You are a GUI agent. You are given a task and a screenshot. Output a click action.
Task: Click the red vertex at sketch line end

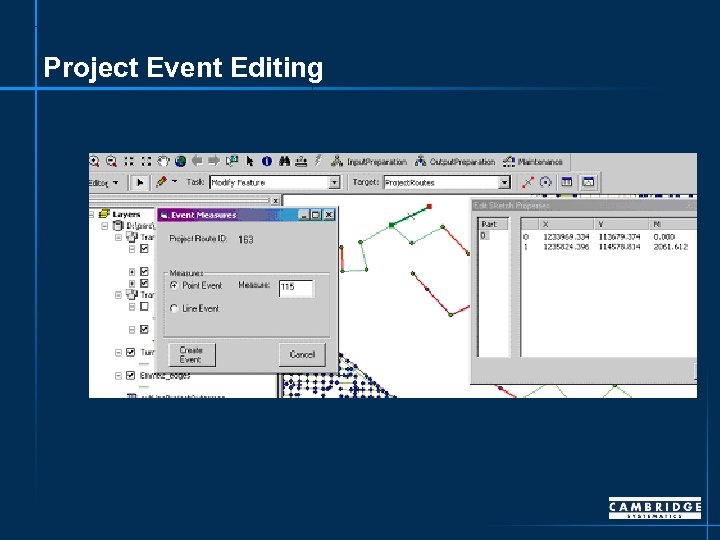(429, 207)
